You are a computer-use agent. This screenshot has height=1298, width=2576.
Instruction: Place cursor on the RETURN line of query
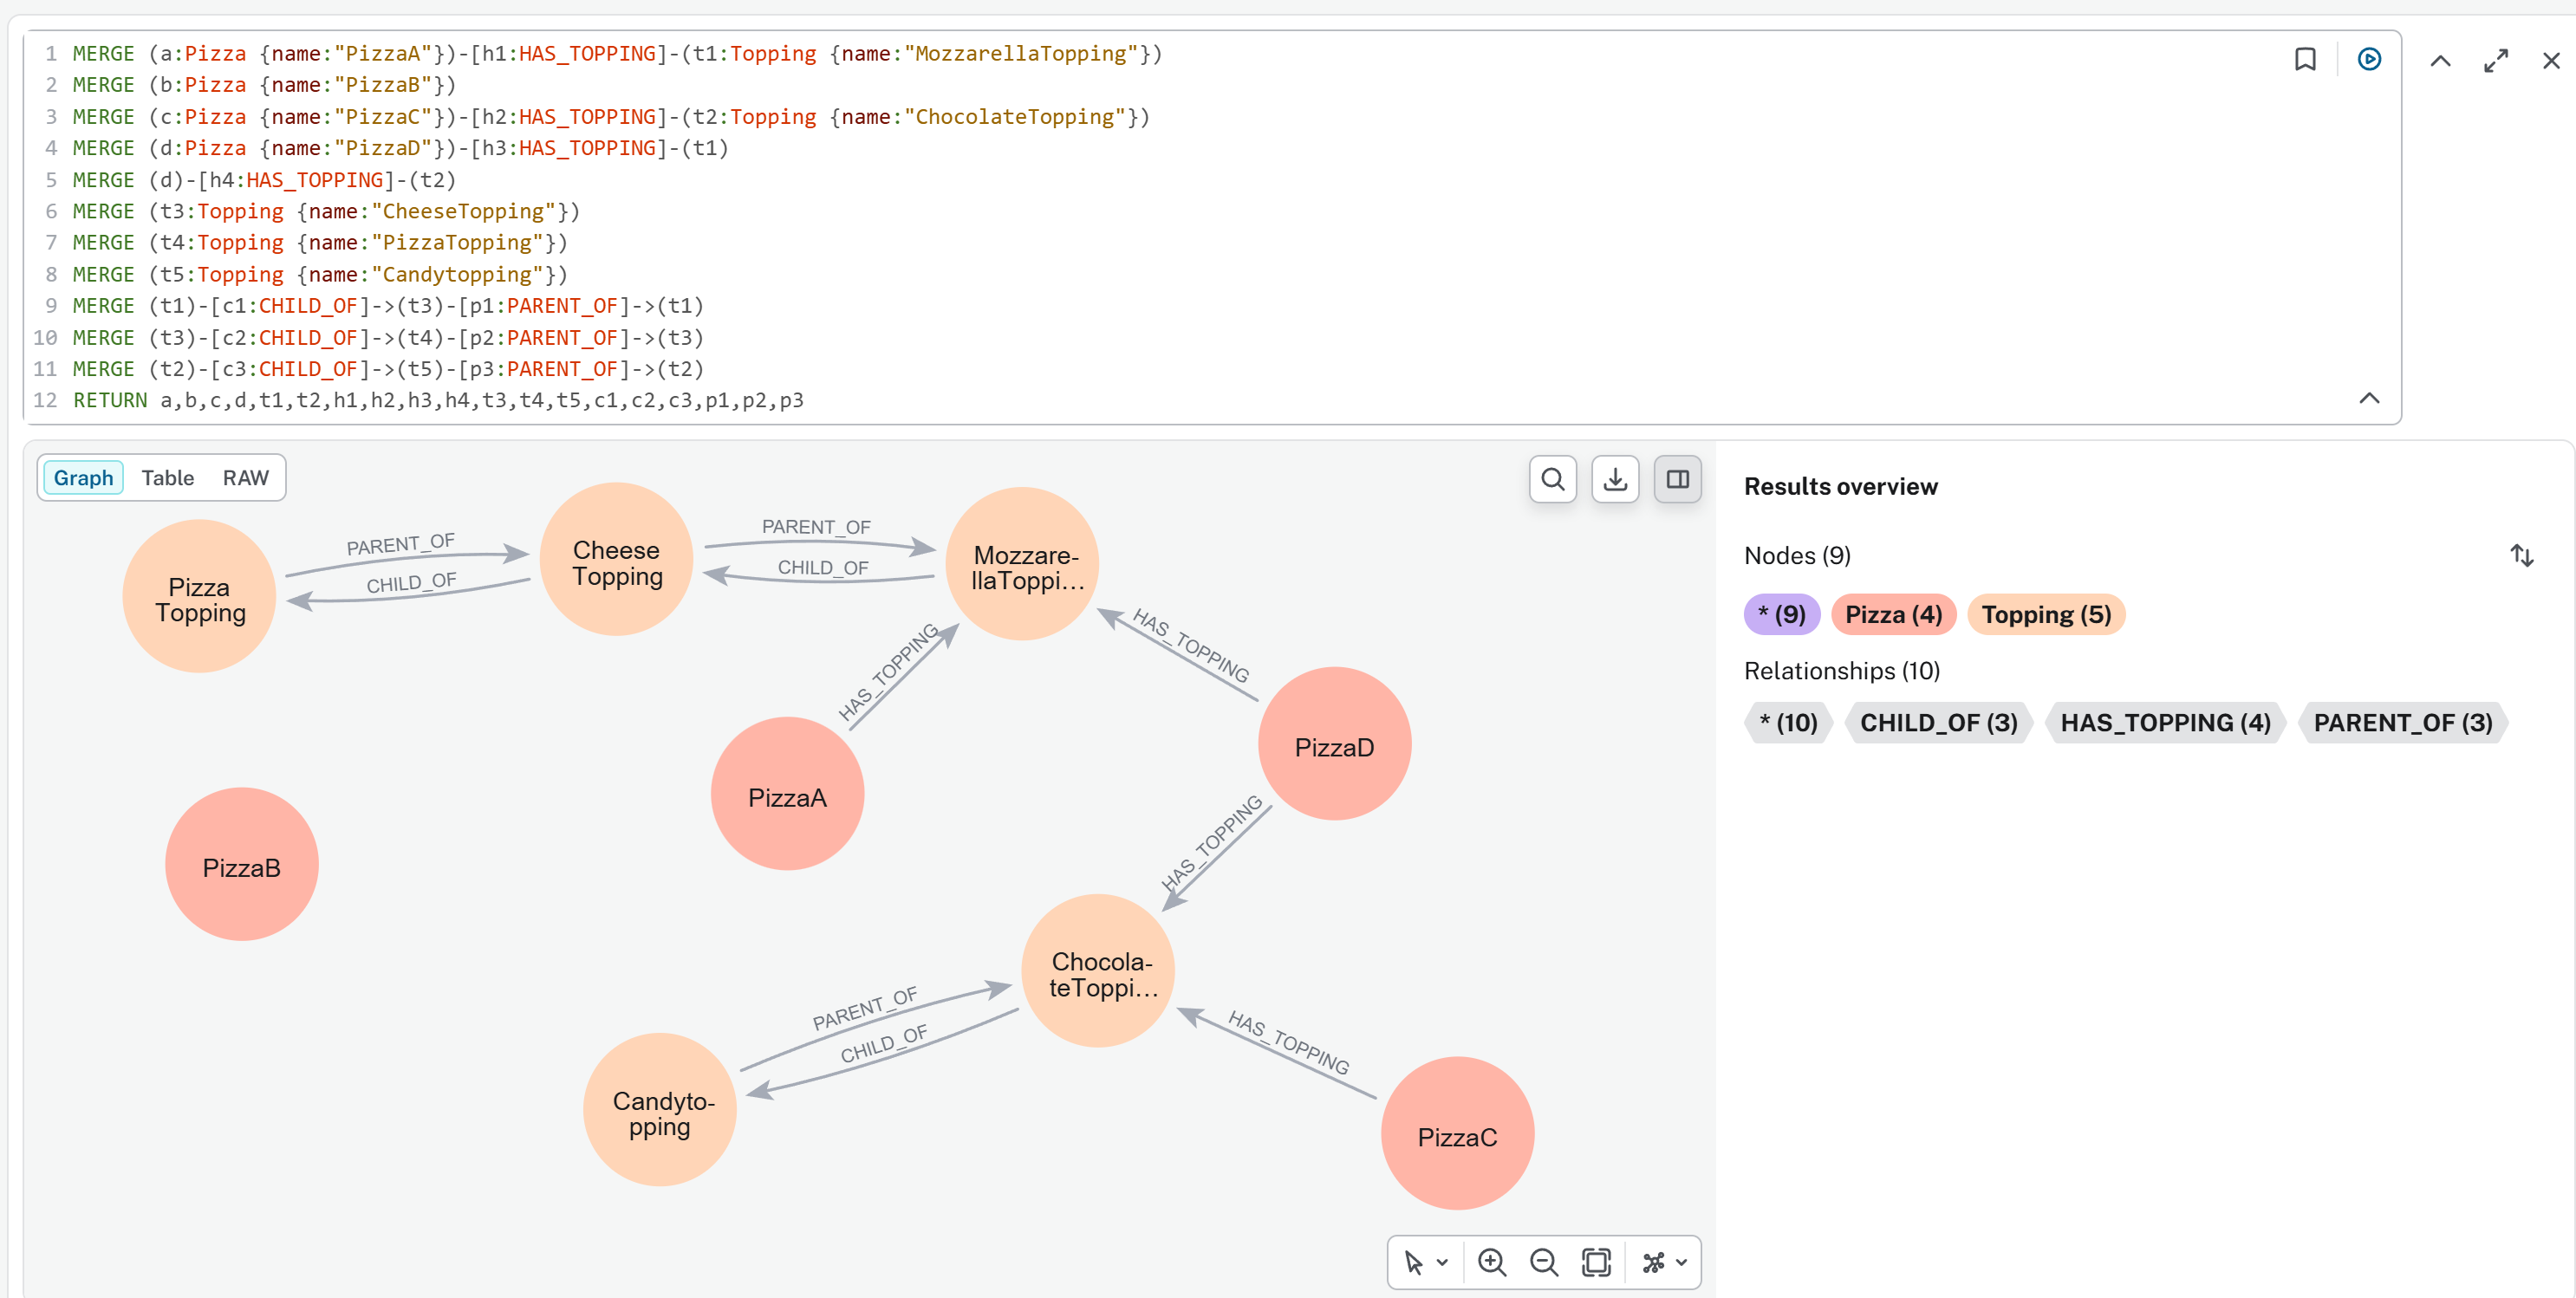[x=438, y=400]
